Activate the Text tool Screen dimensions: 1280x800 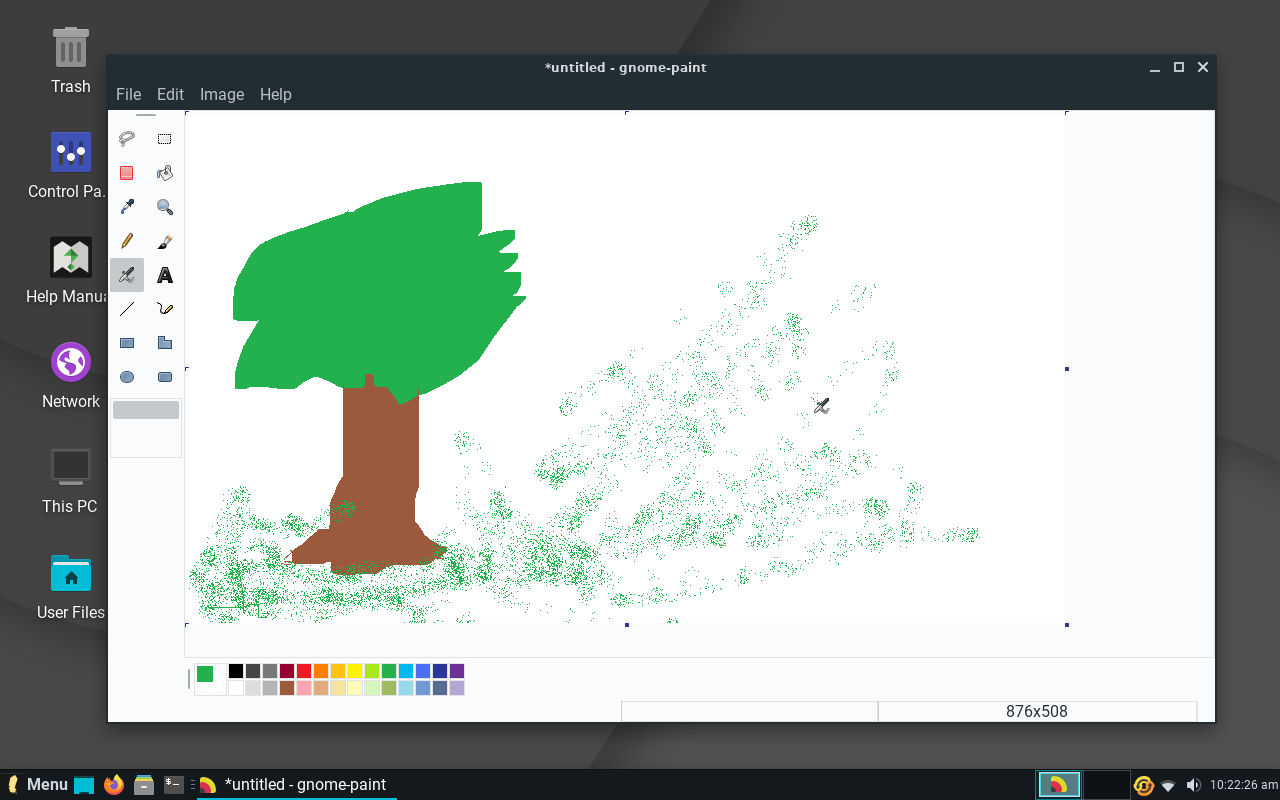(164, 275)
